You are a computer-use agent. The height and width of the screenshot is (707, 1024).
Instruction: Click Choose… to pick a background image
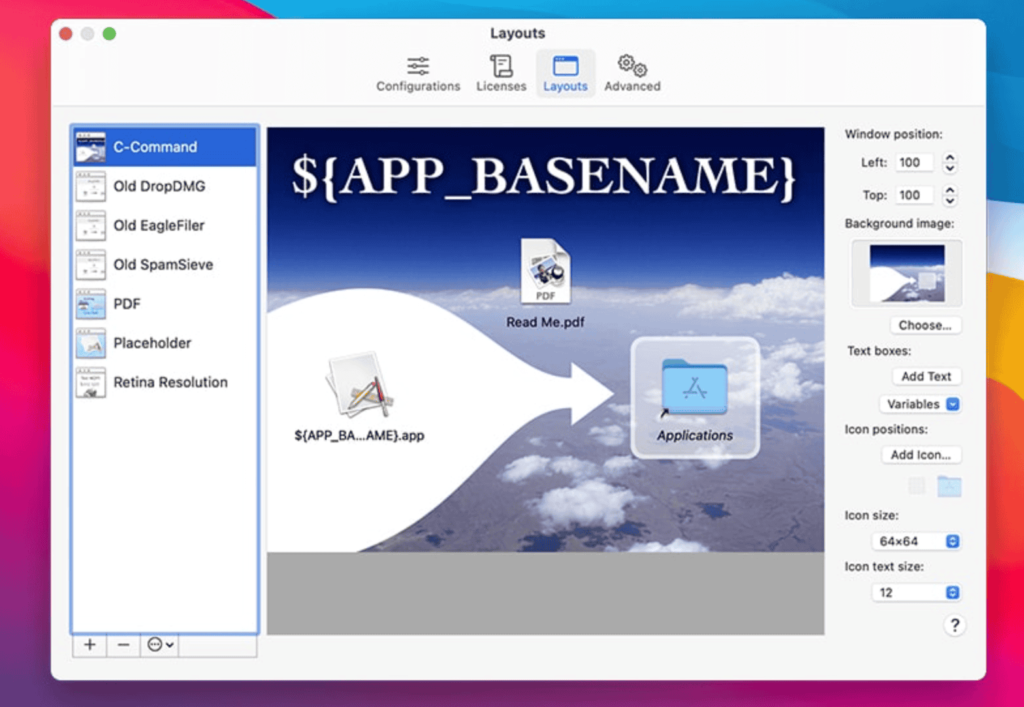924,324
